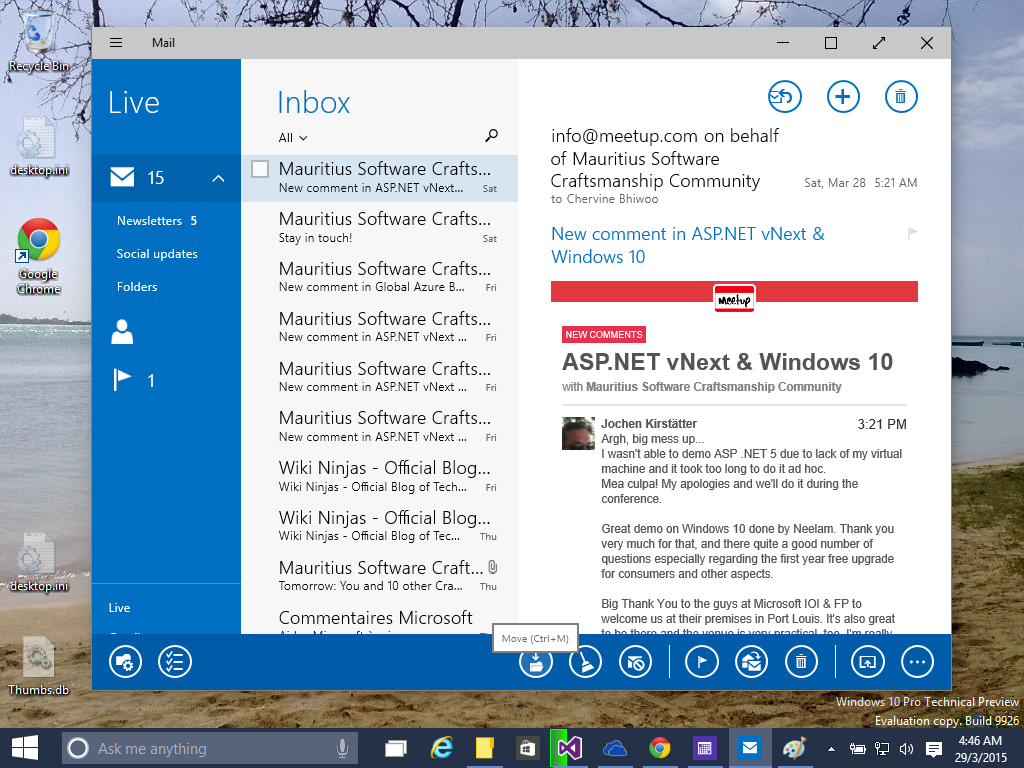The image size is (1024, 768).
Task: Tick the checkbox on the first Mauritius message
Action: (260, 169)
